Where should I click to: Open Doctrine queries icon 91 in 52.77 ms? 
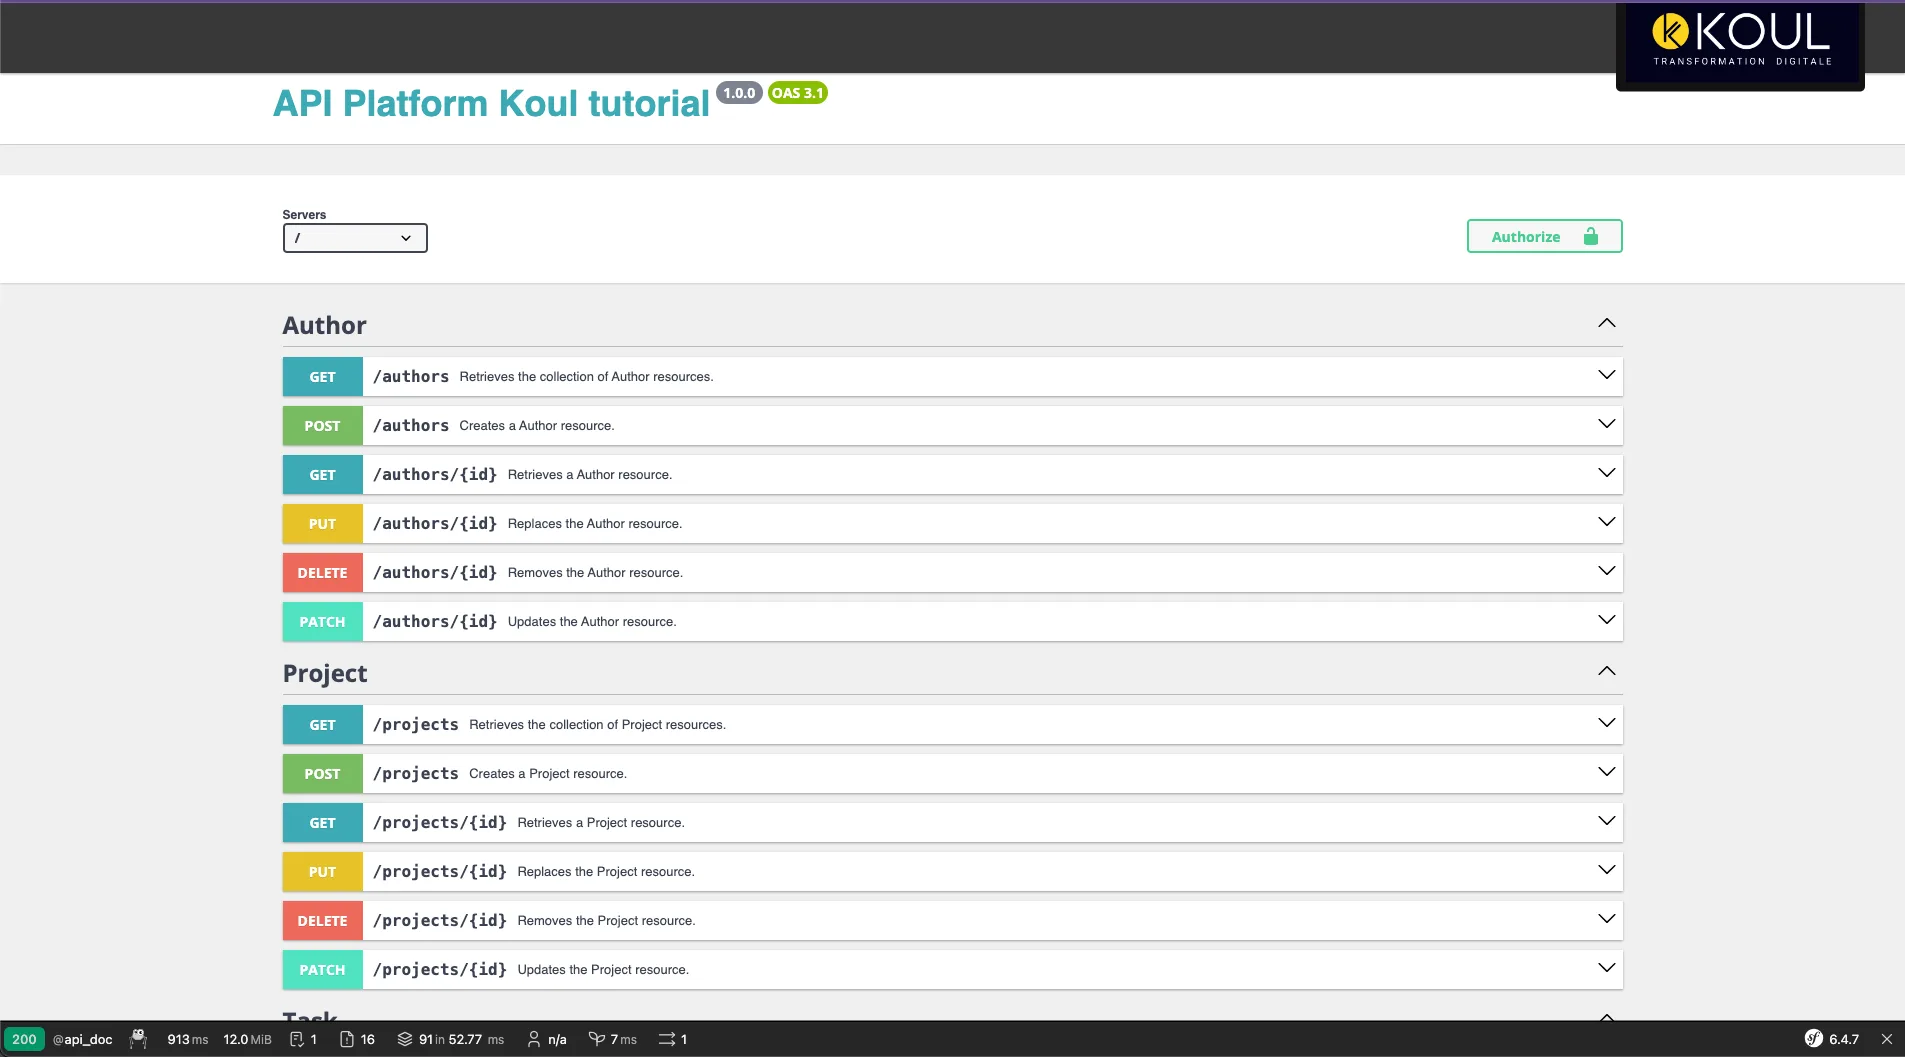click(x=451, y=1039)
